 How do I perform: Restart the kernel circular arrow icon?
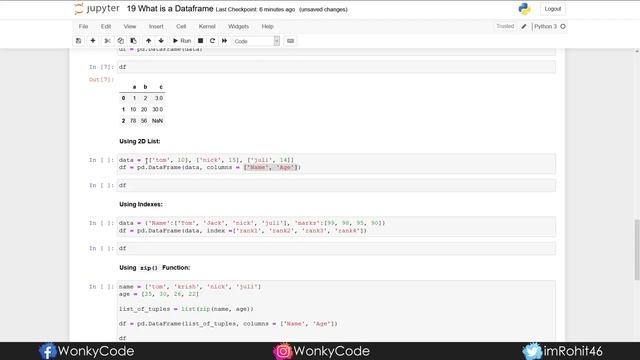[212, 41]
